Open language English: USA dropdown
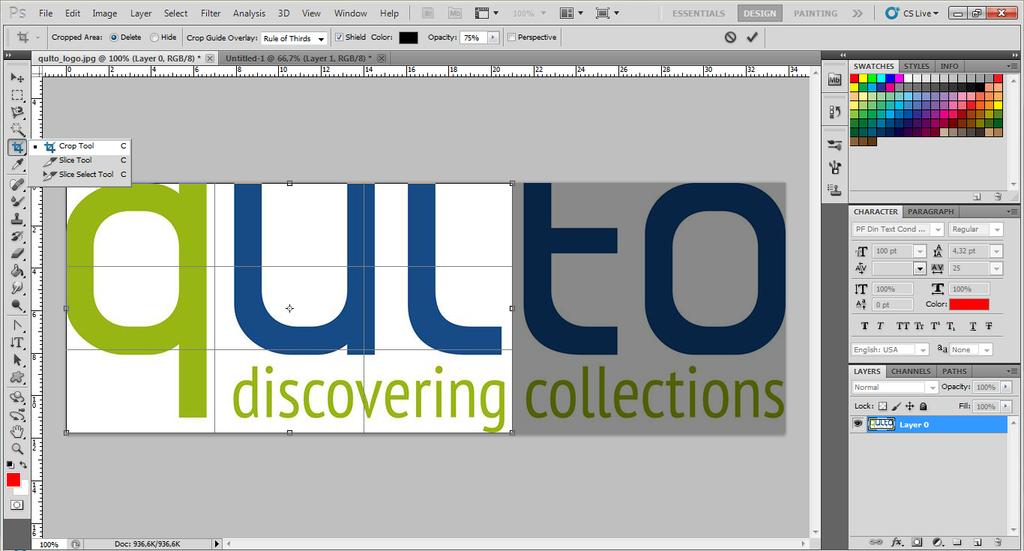Image resolution: width=1024 pixels, height=551 pixels. (923, 350)
